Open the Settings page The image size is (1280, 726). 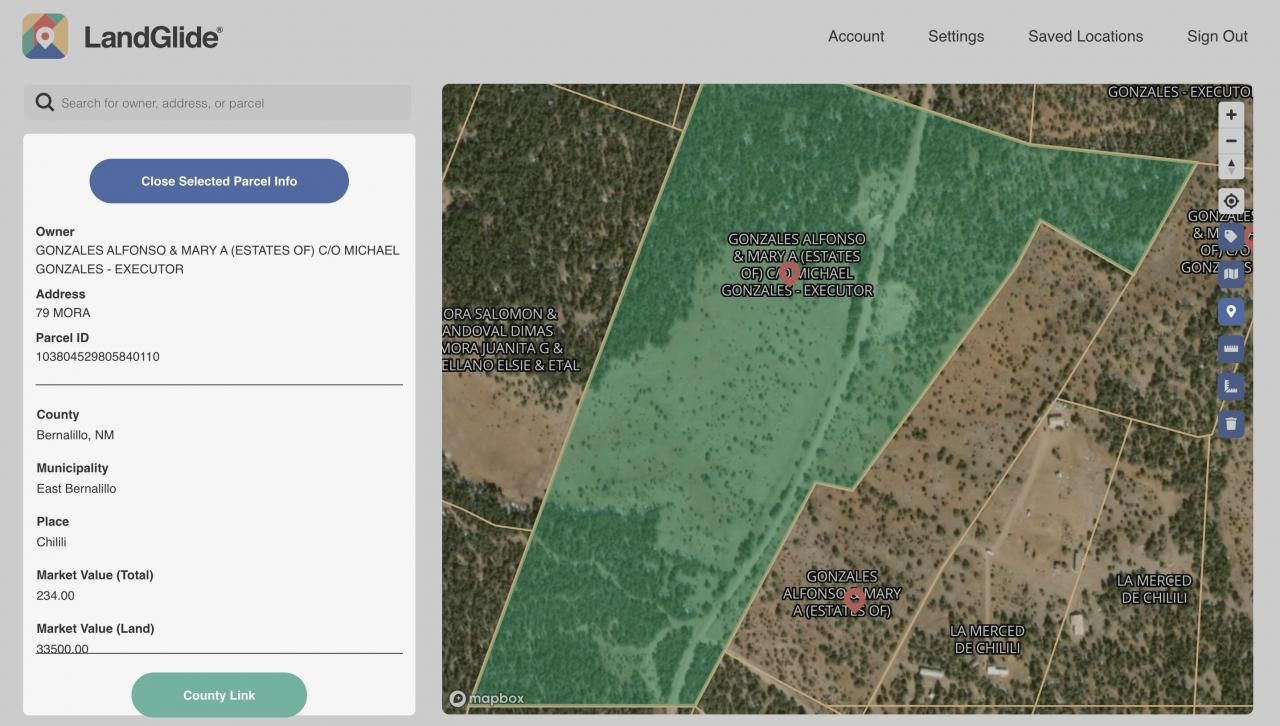tap(955, 36)
